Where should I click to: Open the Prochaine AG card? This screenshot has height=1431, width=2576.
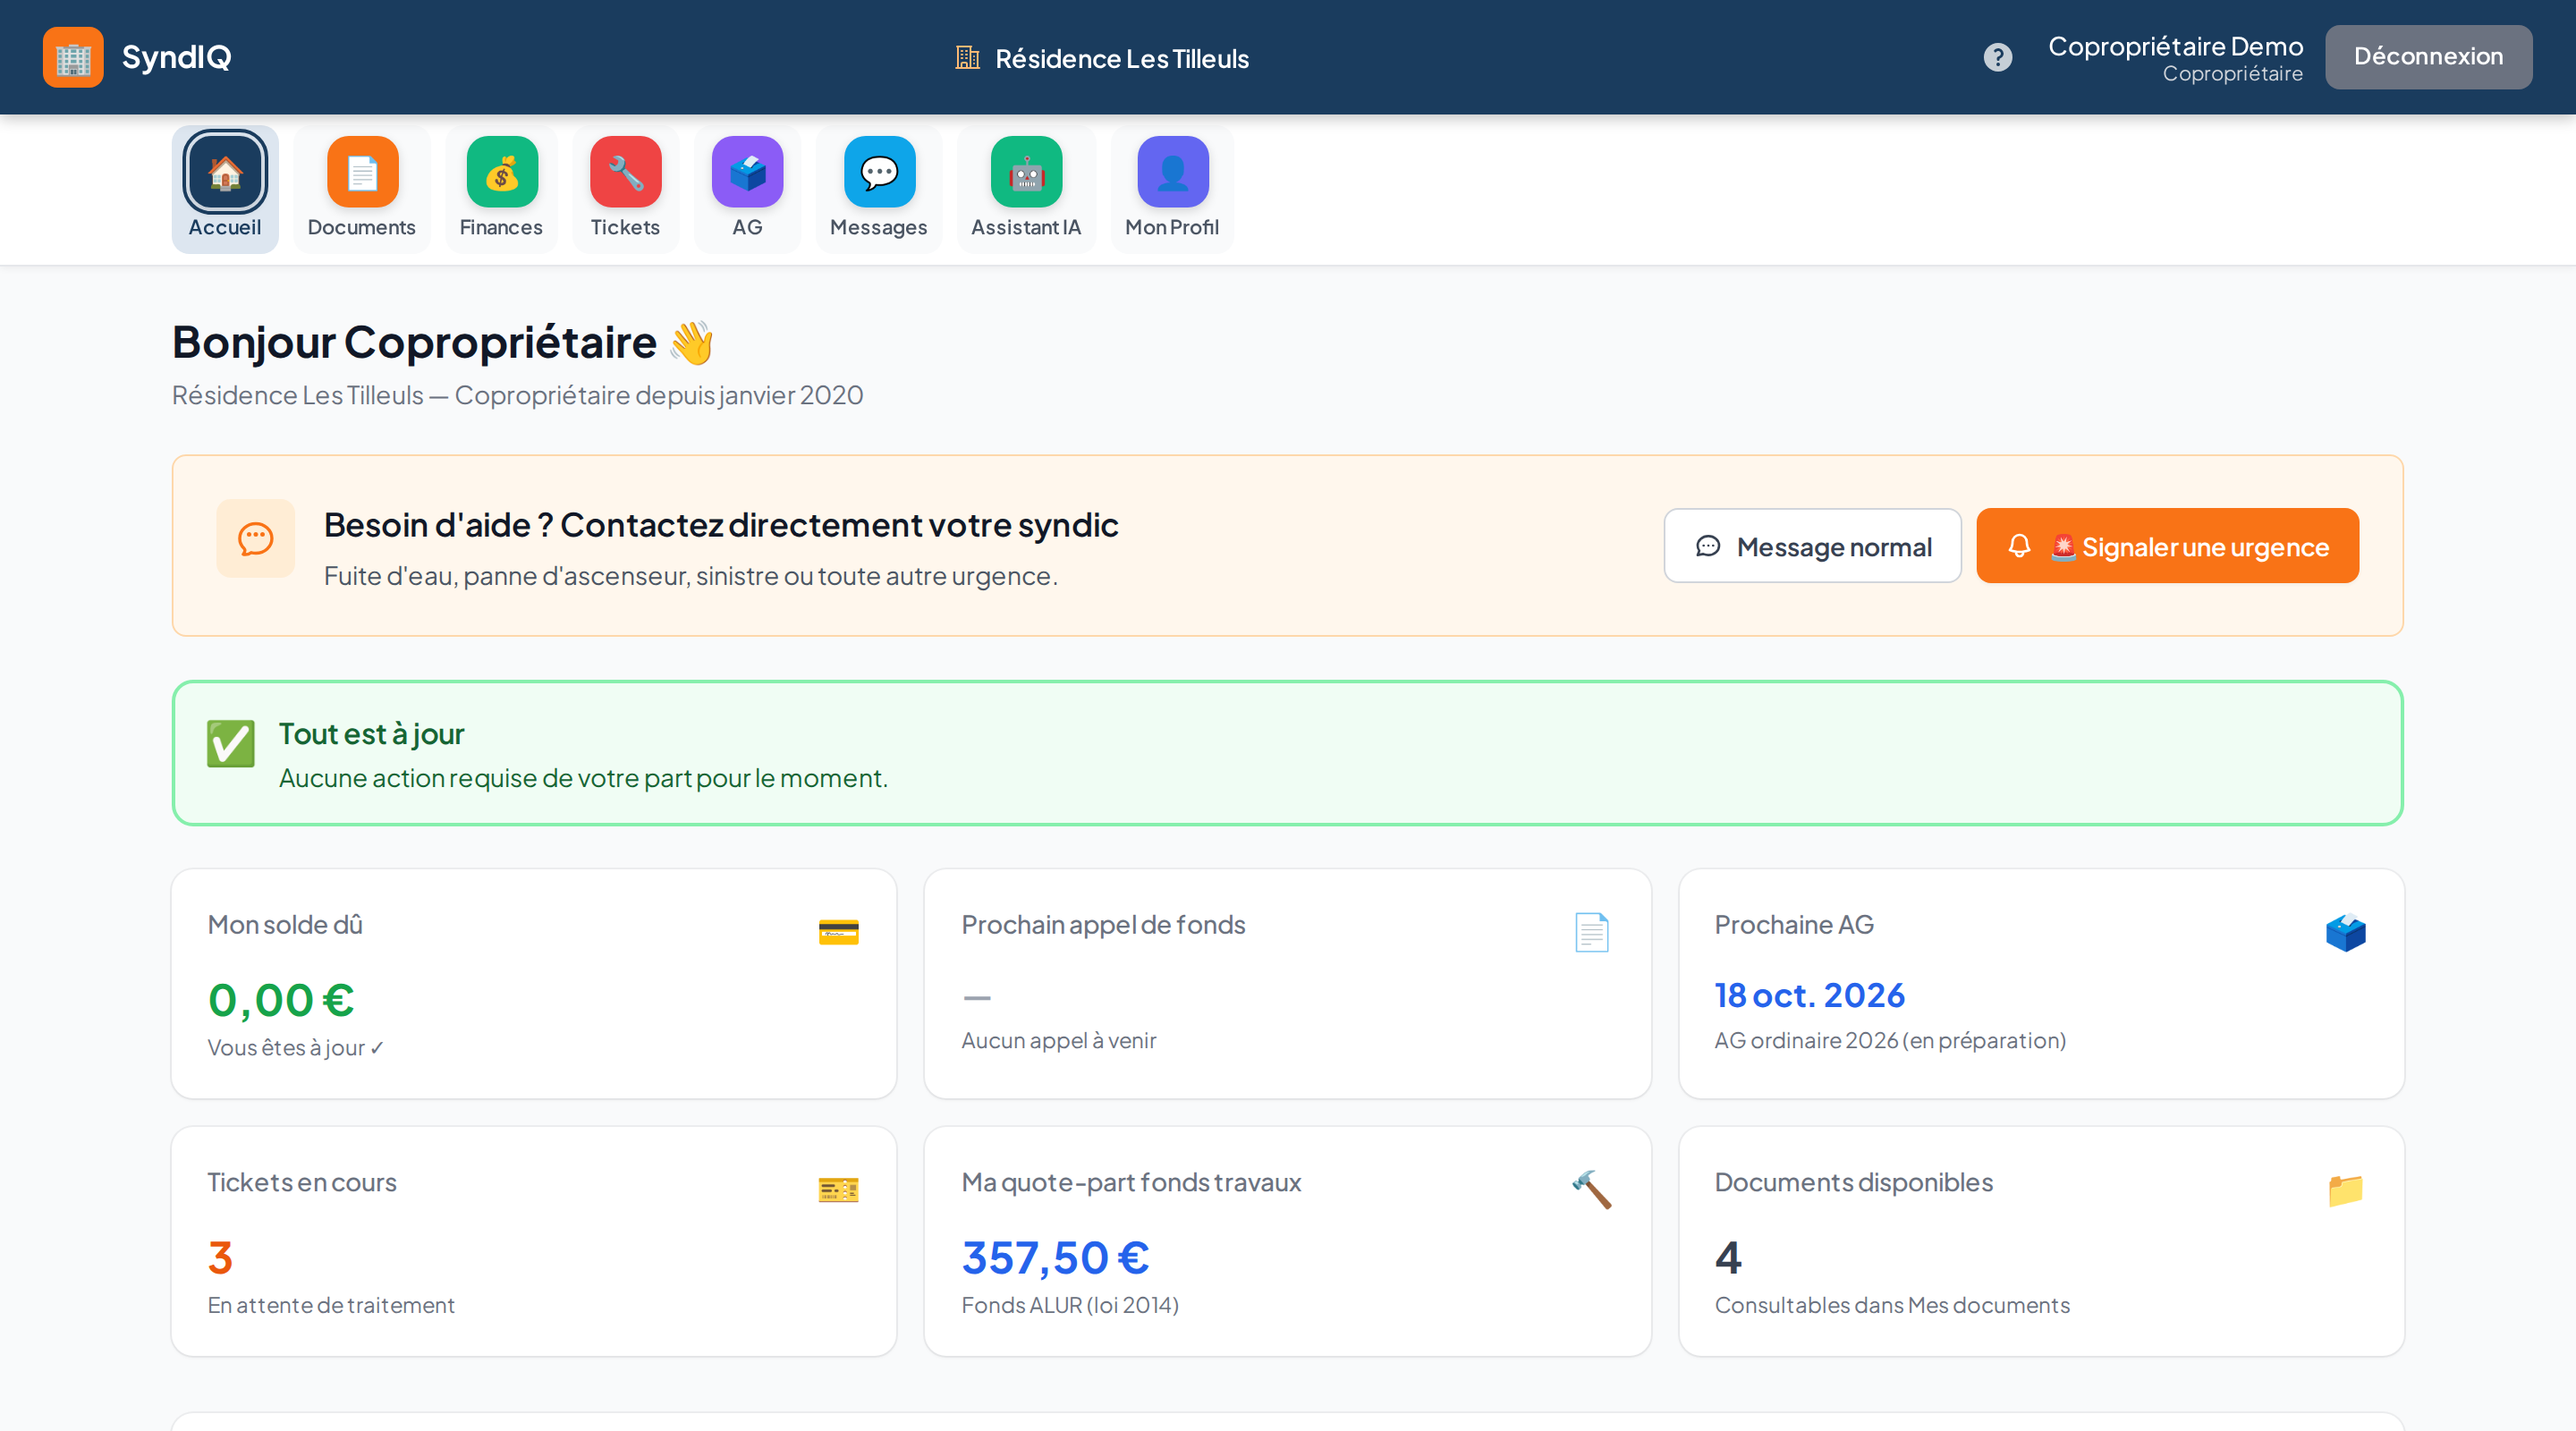pyautogui.click(x=2041, y=984)
